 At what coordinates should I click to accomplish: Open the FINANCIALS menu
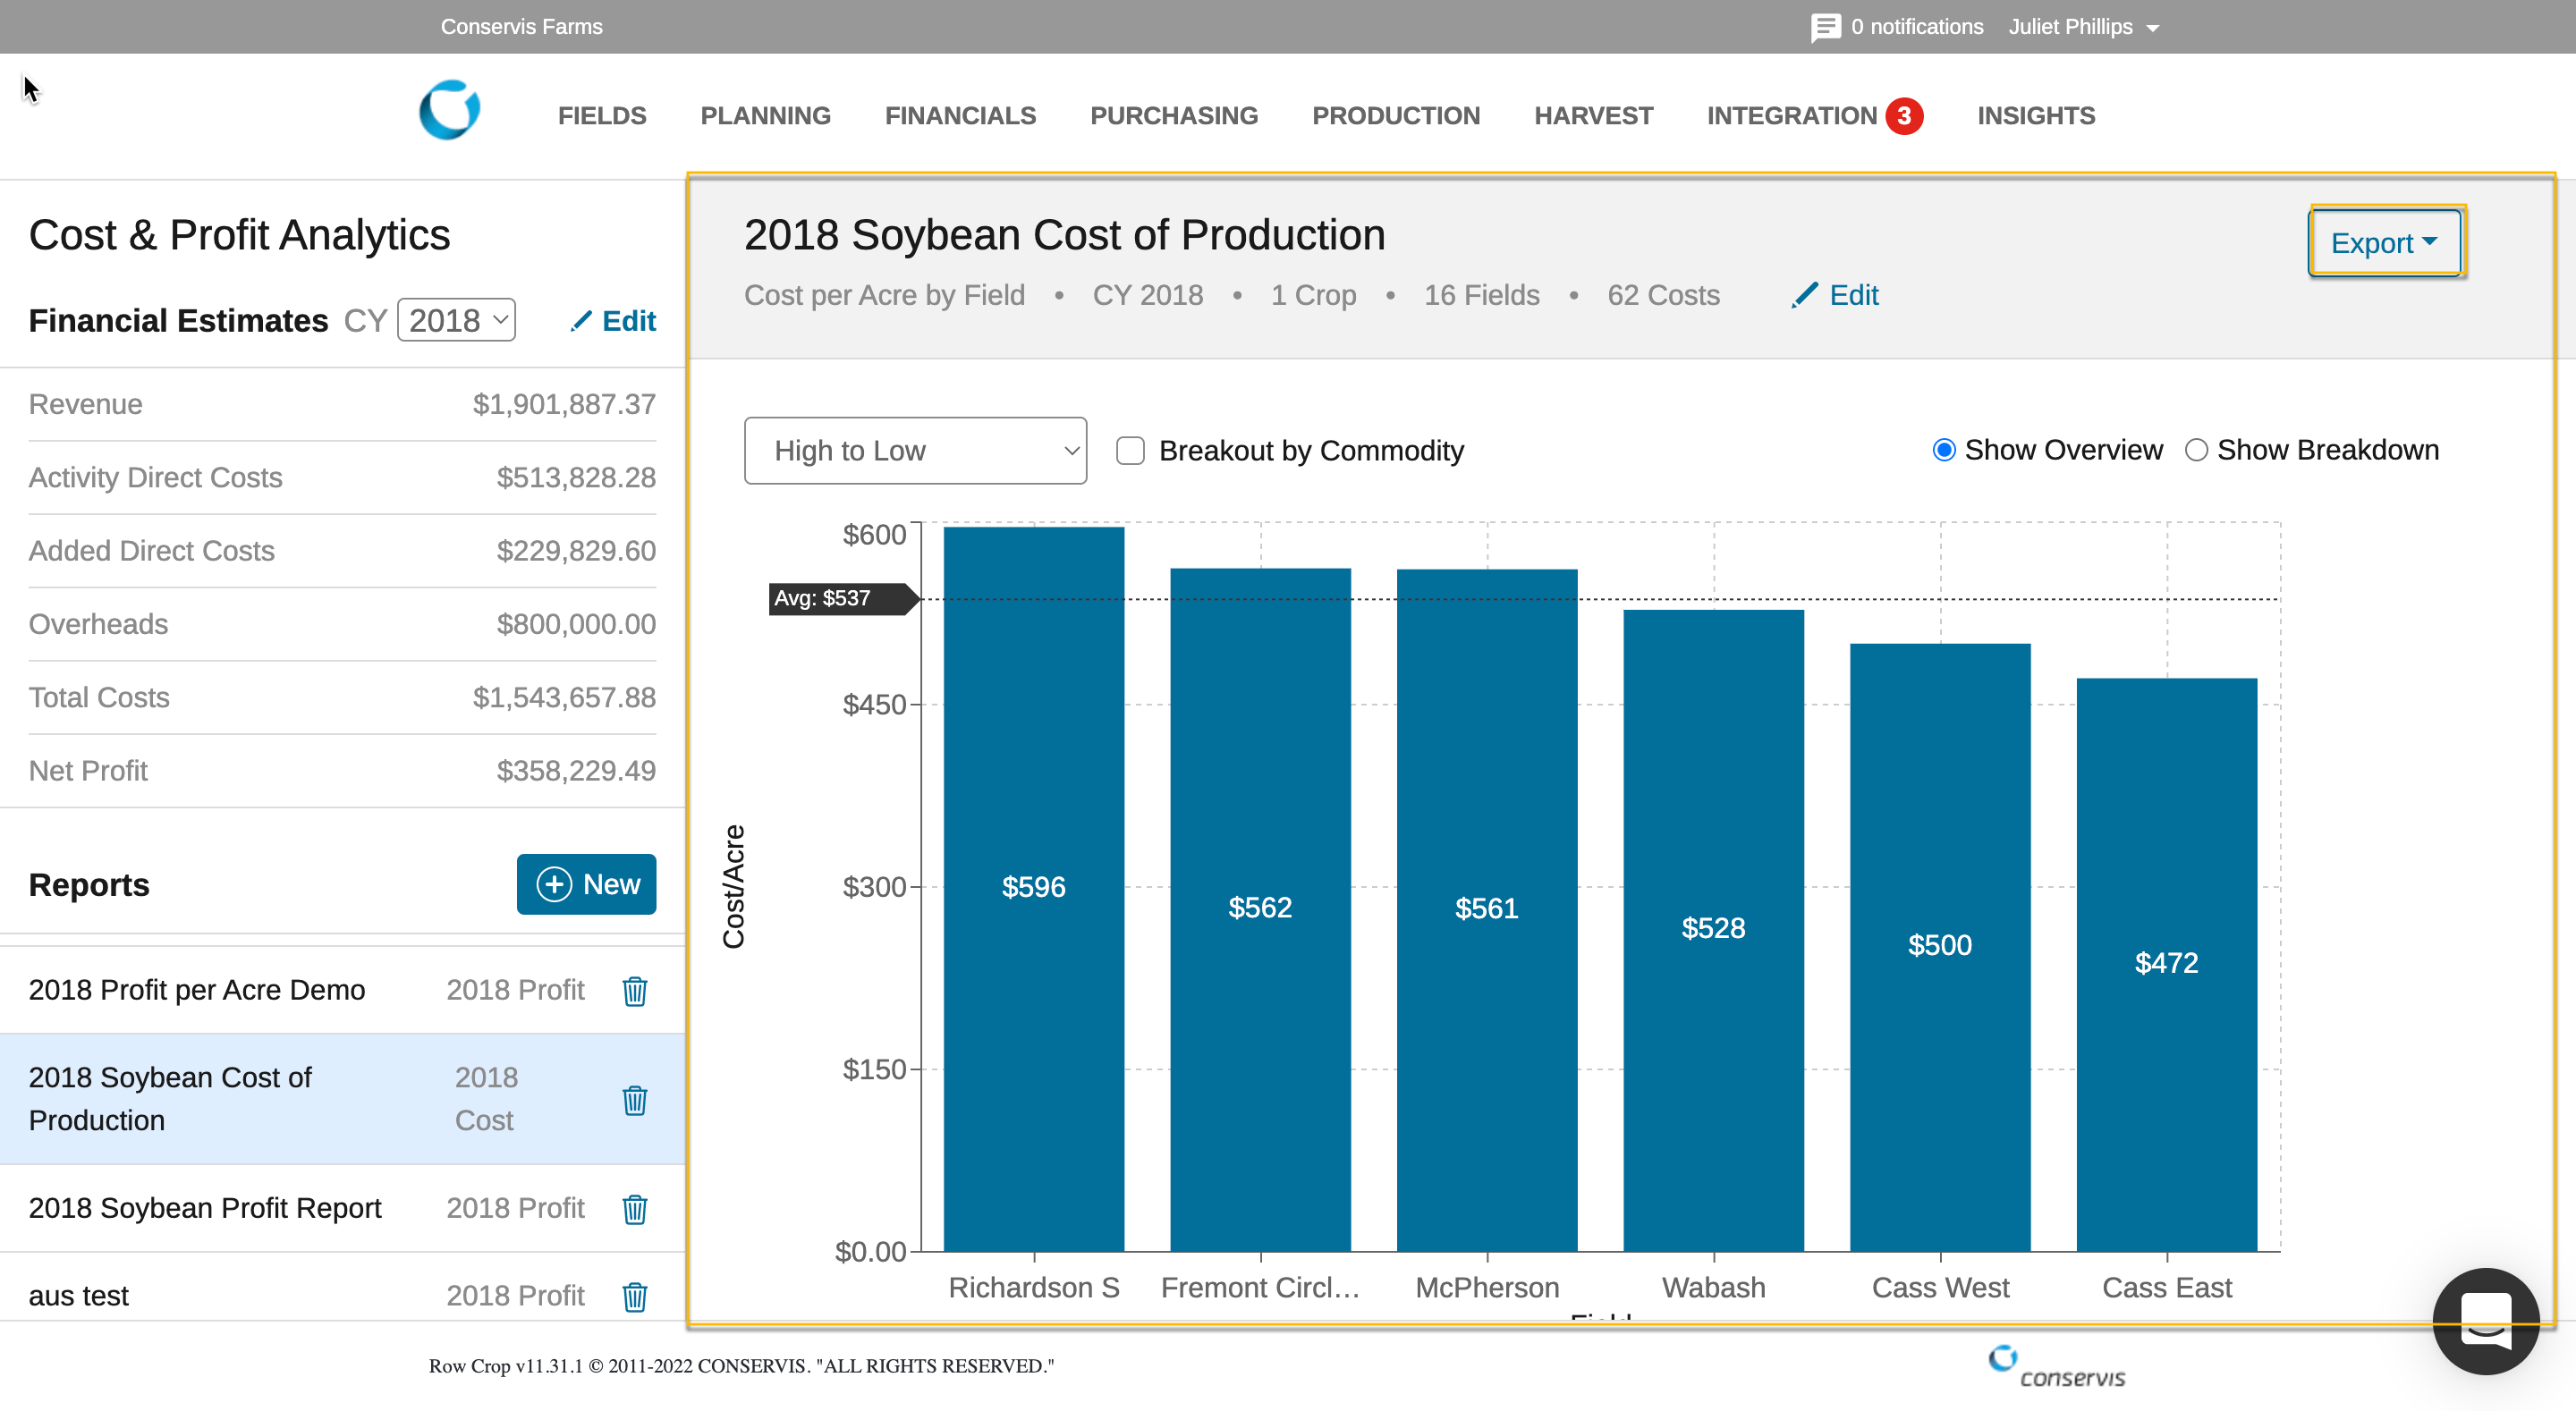960,116
